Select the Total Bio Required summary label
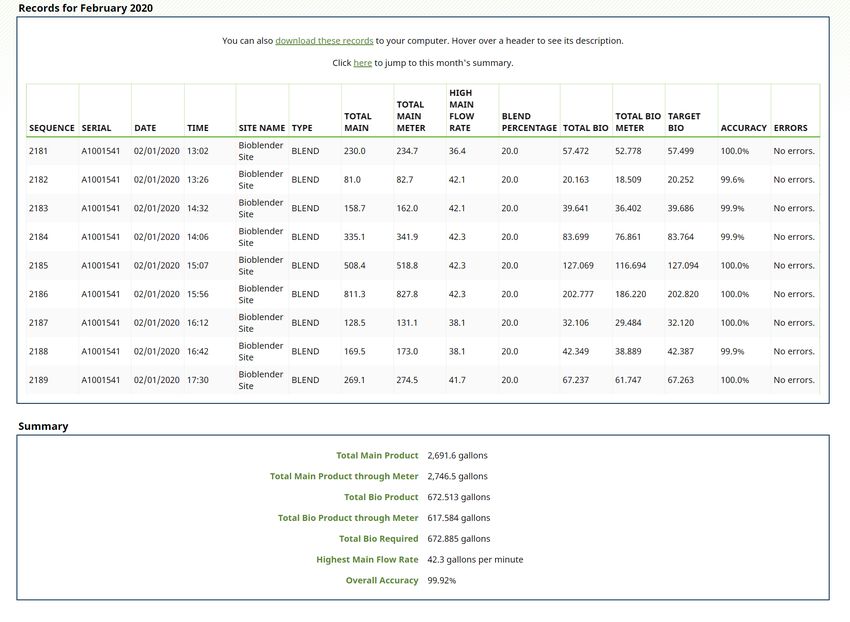Viewport: 850px width, 622px height. pos(378,539)
